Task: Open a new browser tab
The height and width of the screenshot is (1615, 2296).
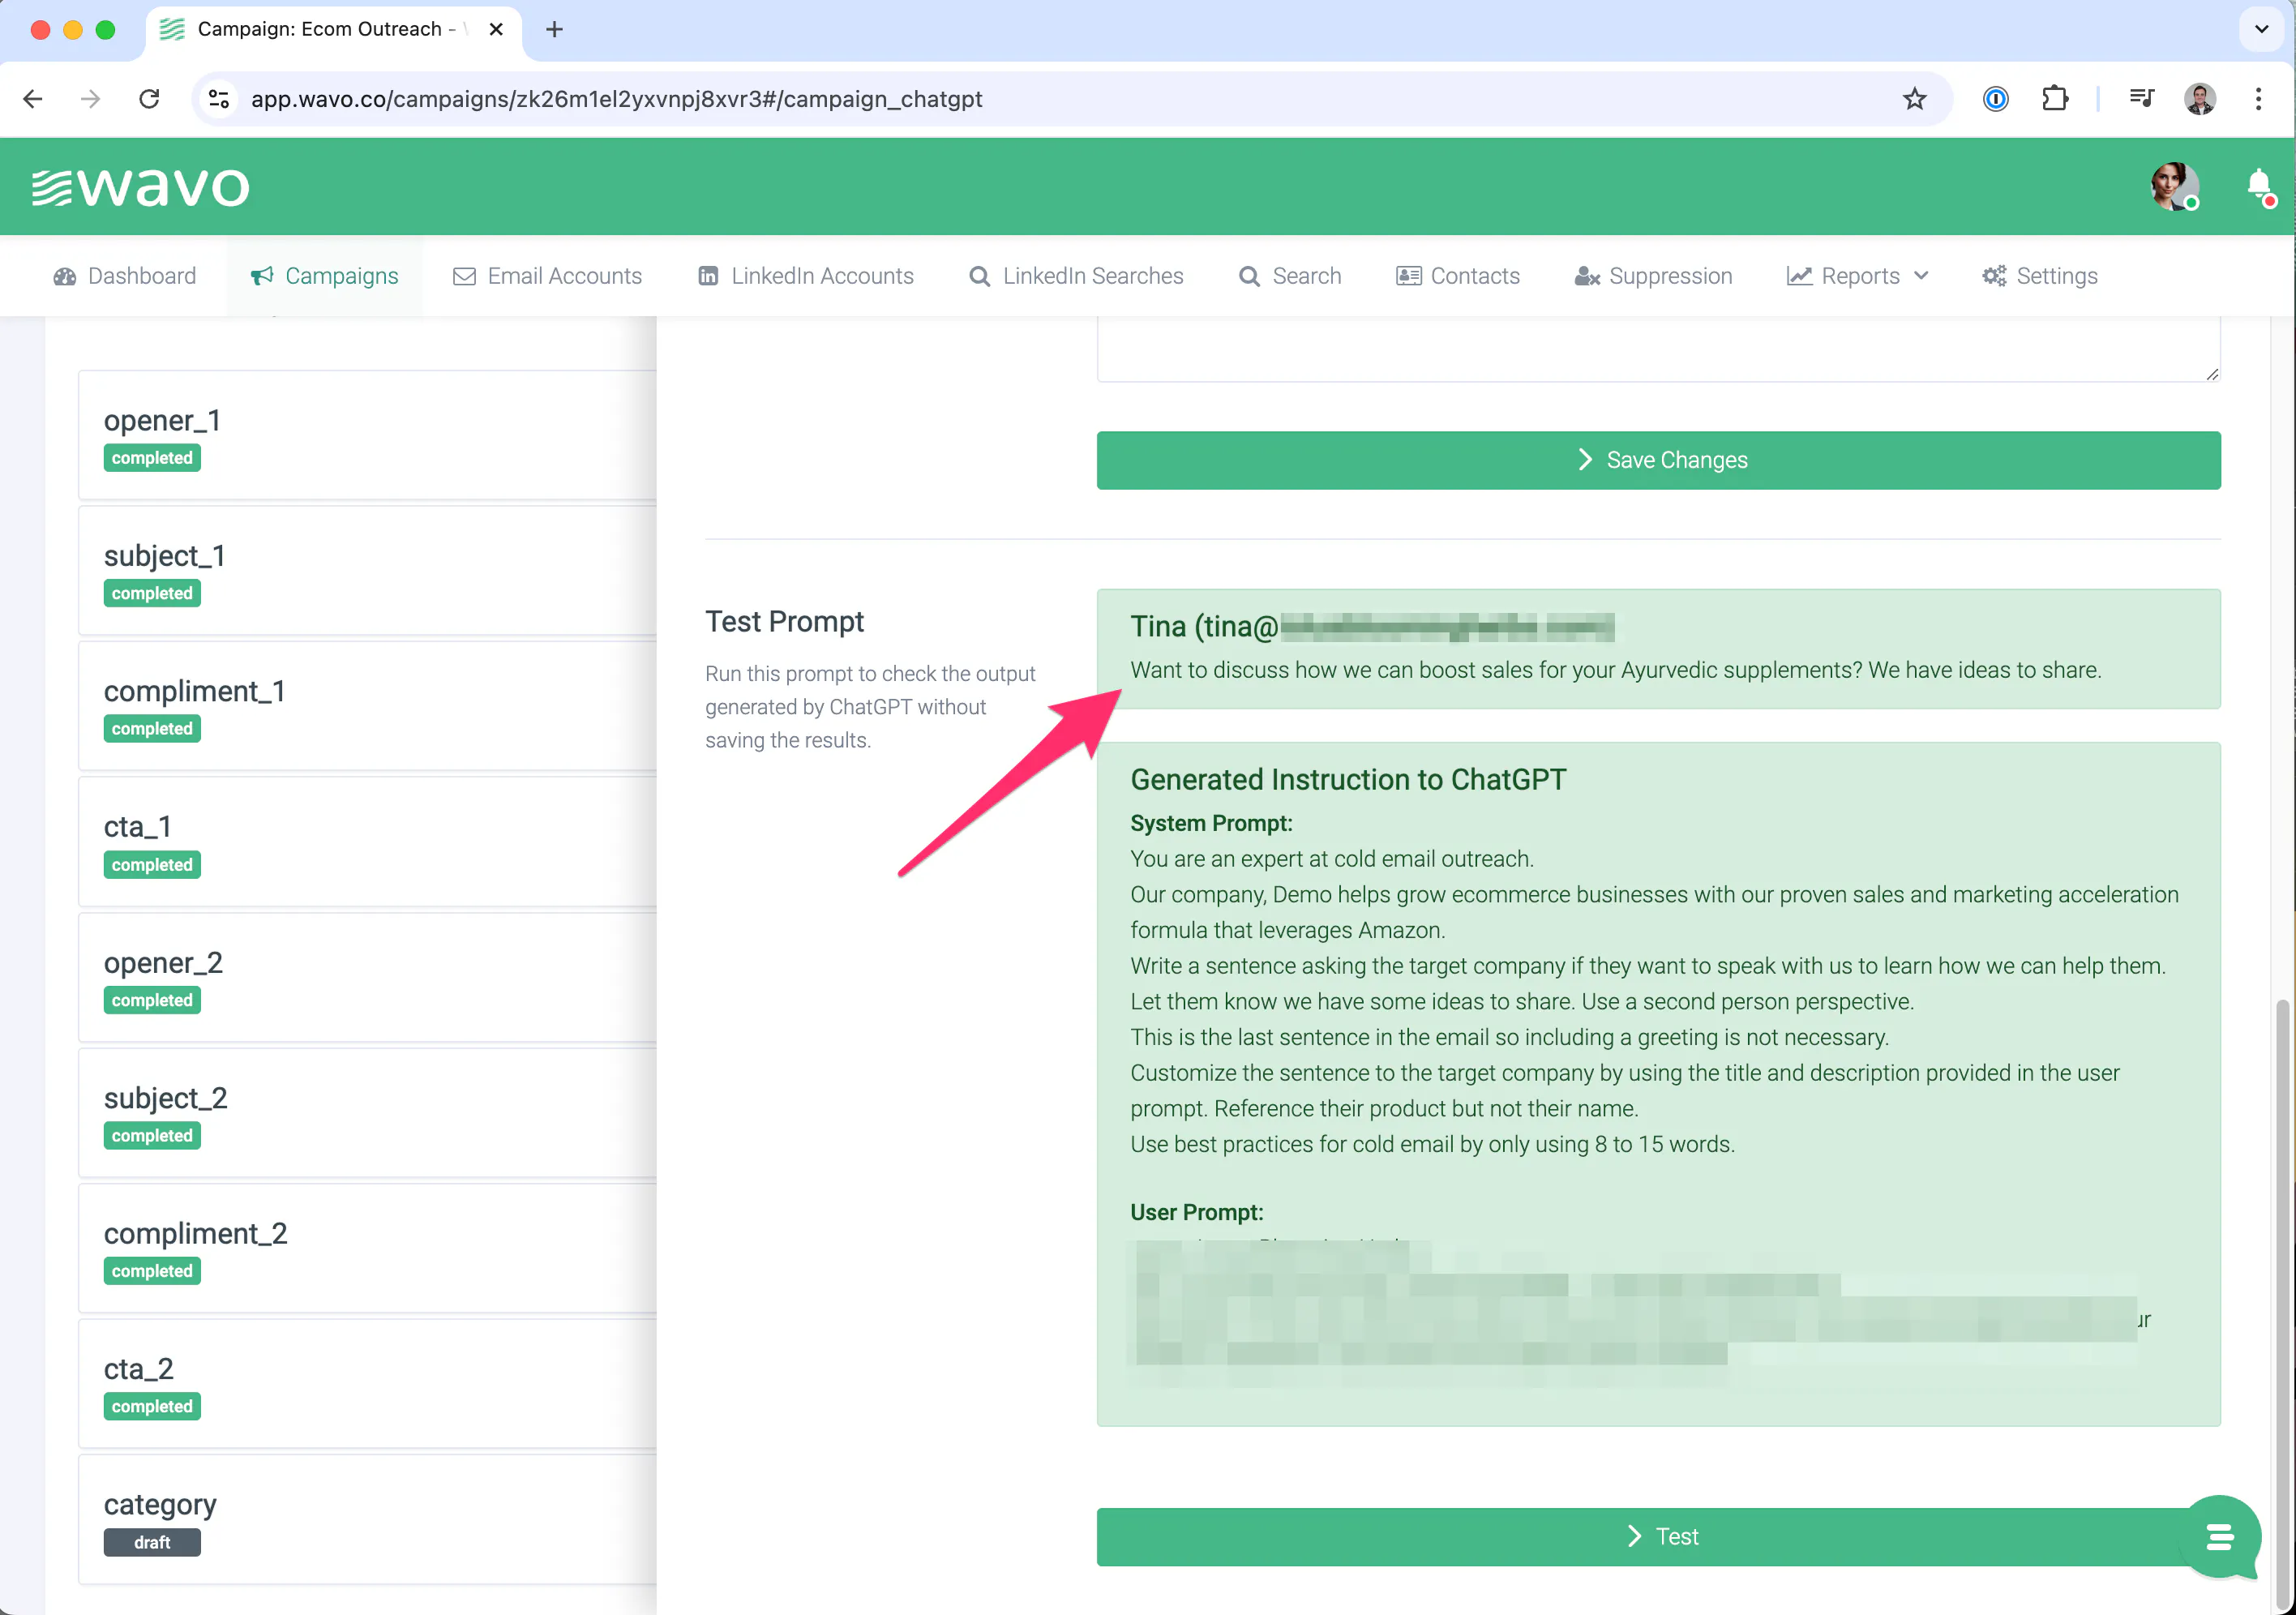Action: pyautogui.click(x=555, y=29)
